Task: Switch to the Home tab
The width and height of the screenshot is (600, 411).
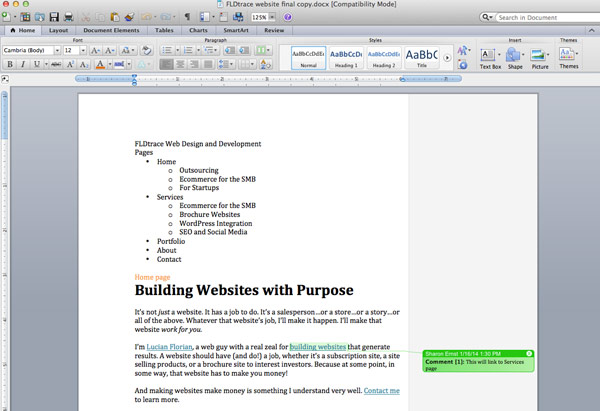Action: 23,30
